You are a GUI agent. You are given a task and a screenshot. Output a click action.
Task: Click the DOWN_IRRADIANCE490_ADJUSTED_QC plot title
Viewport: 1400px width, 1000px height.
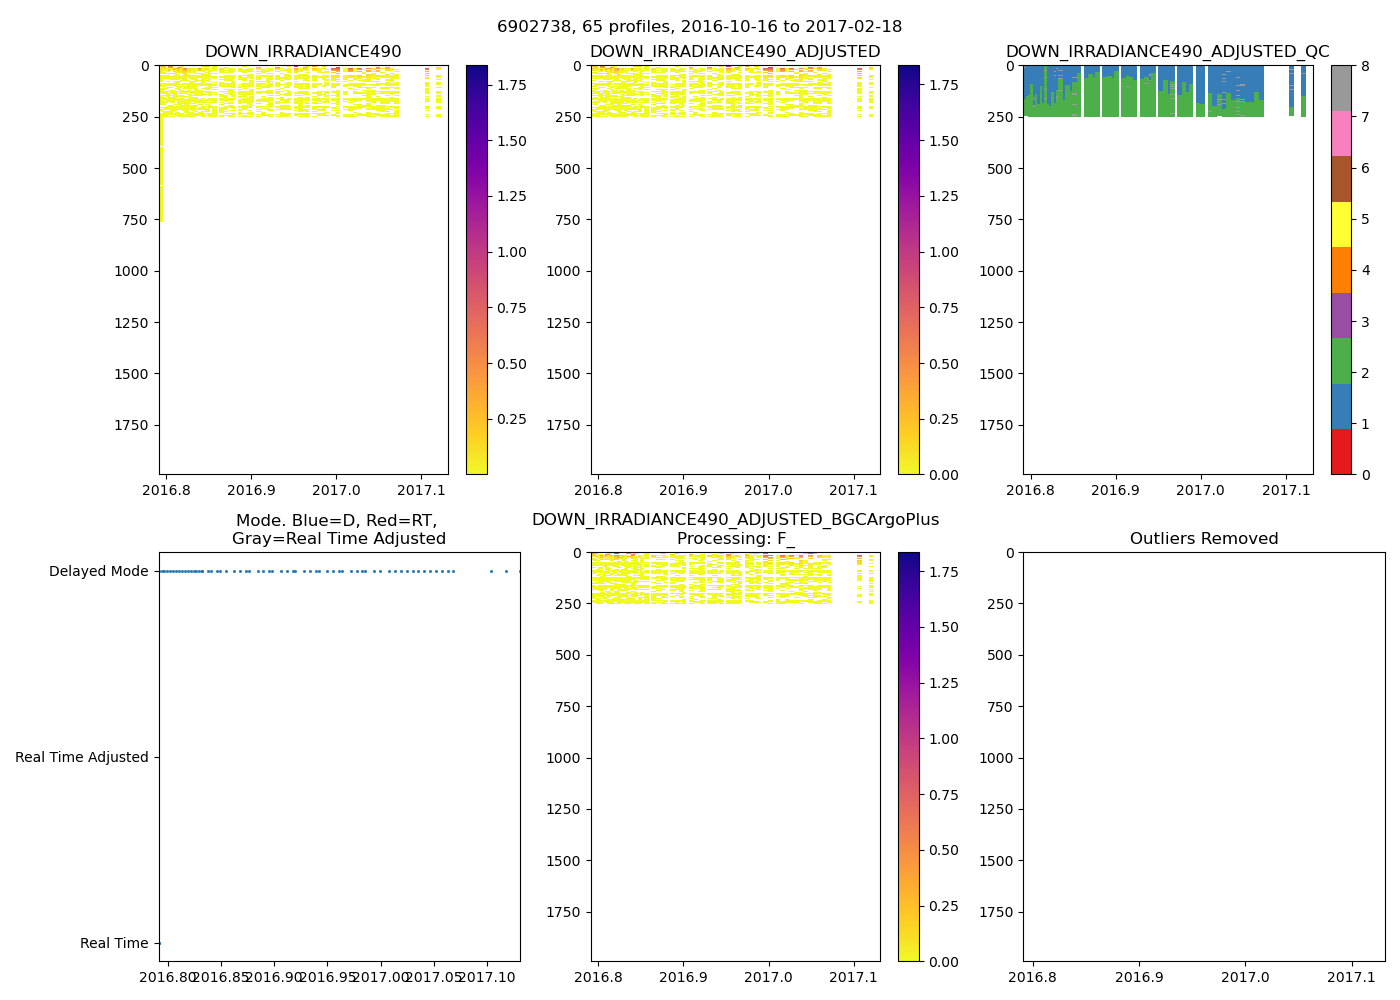tap(1167, 52)
